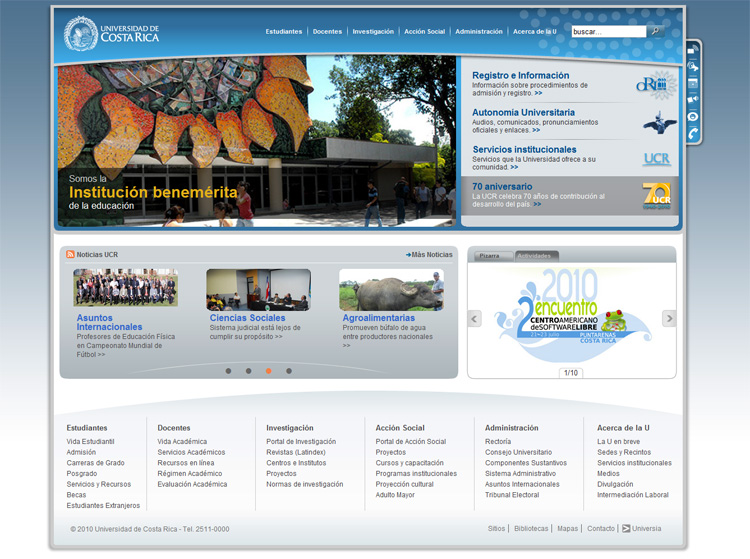Click the telephone icon in side toolbar

tap(693, 133)
